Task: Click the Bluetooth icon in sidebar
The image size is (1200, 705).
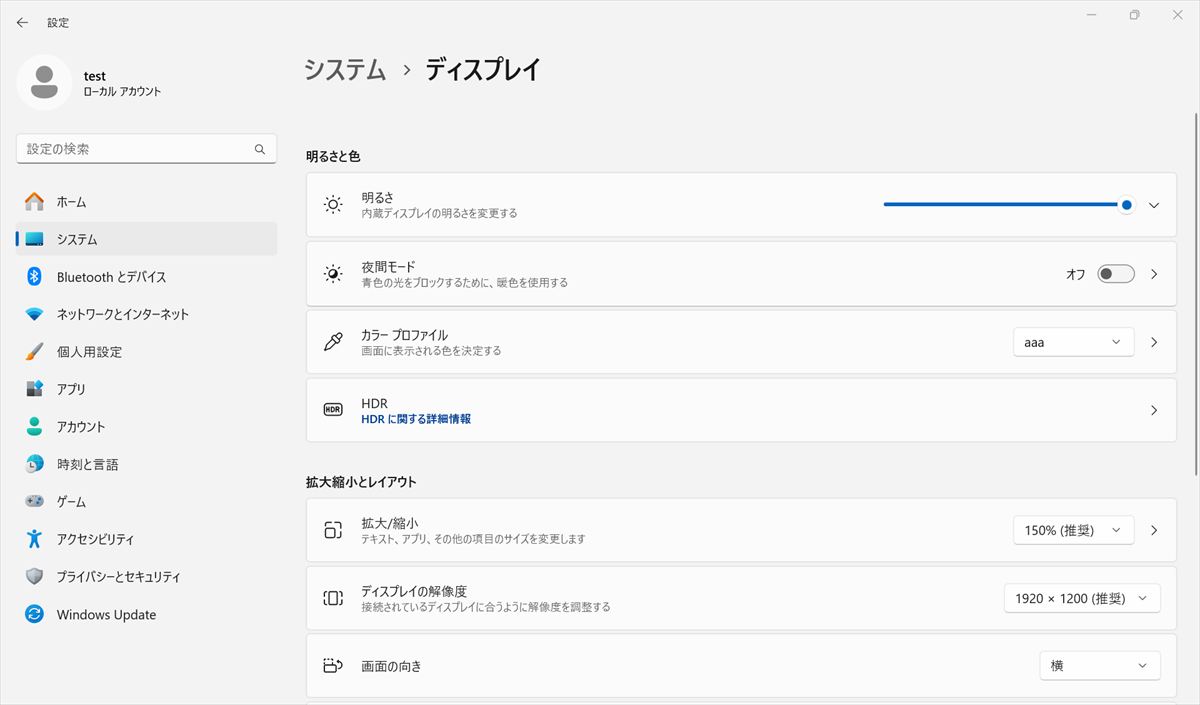Action: (34, 277)
